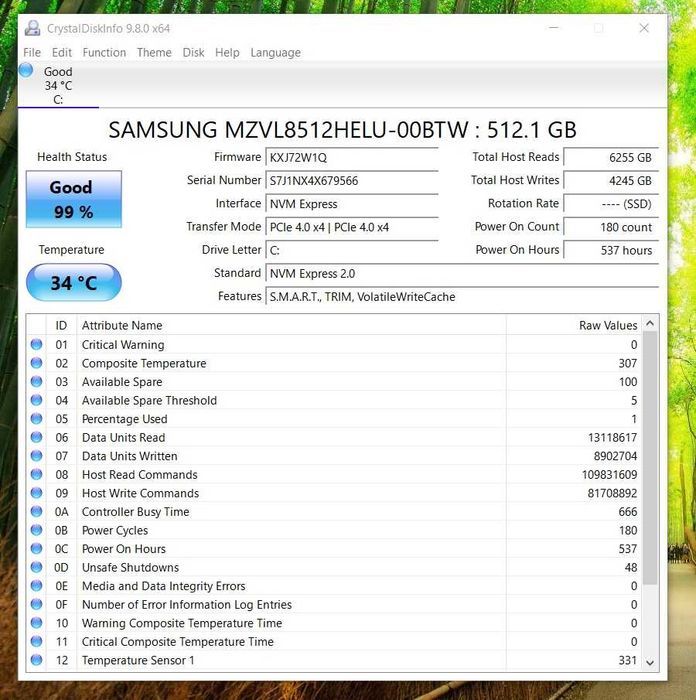This screenshot has height=700, width=696.
Task: Click the blue status orb for drive C:
Action: 26,71
